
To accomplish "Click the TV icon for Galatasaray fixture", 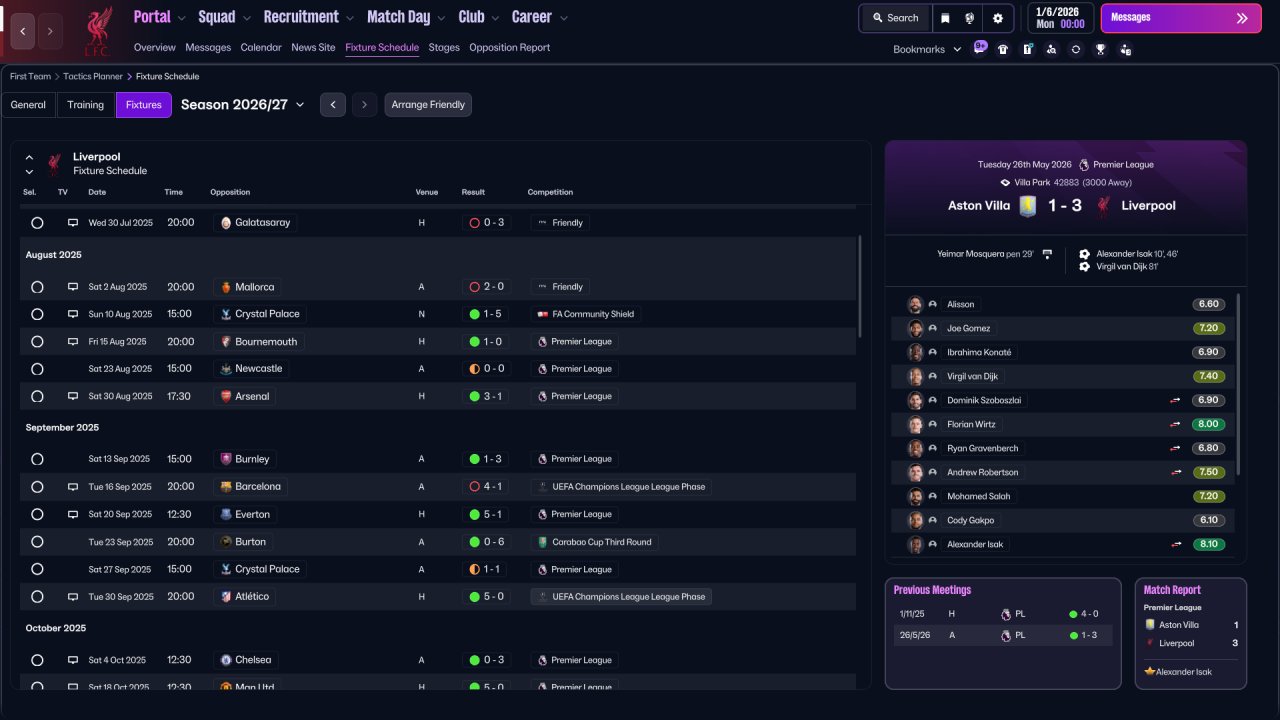I will tap(73, 223).
